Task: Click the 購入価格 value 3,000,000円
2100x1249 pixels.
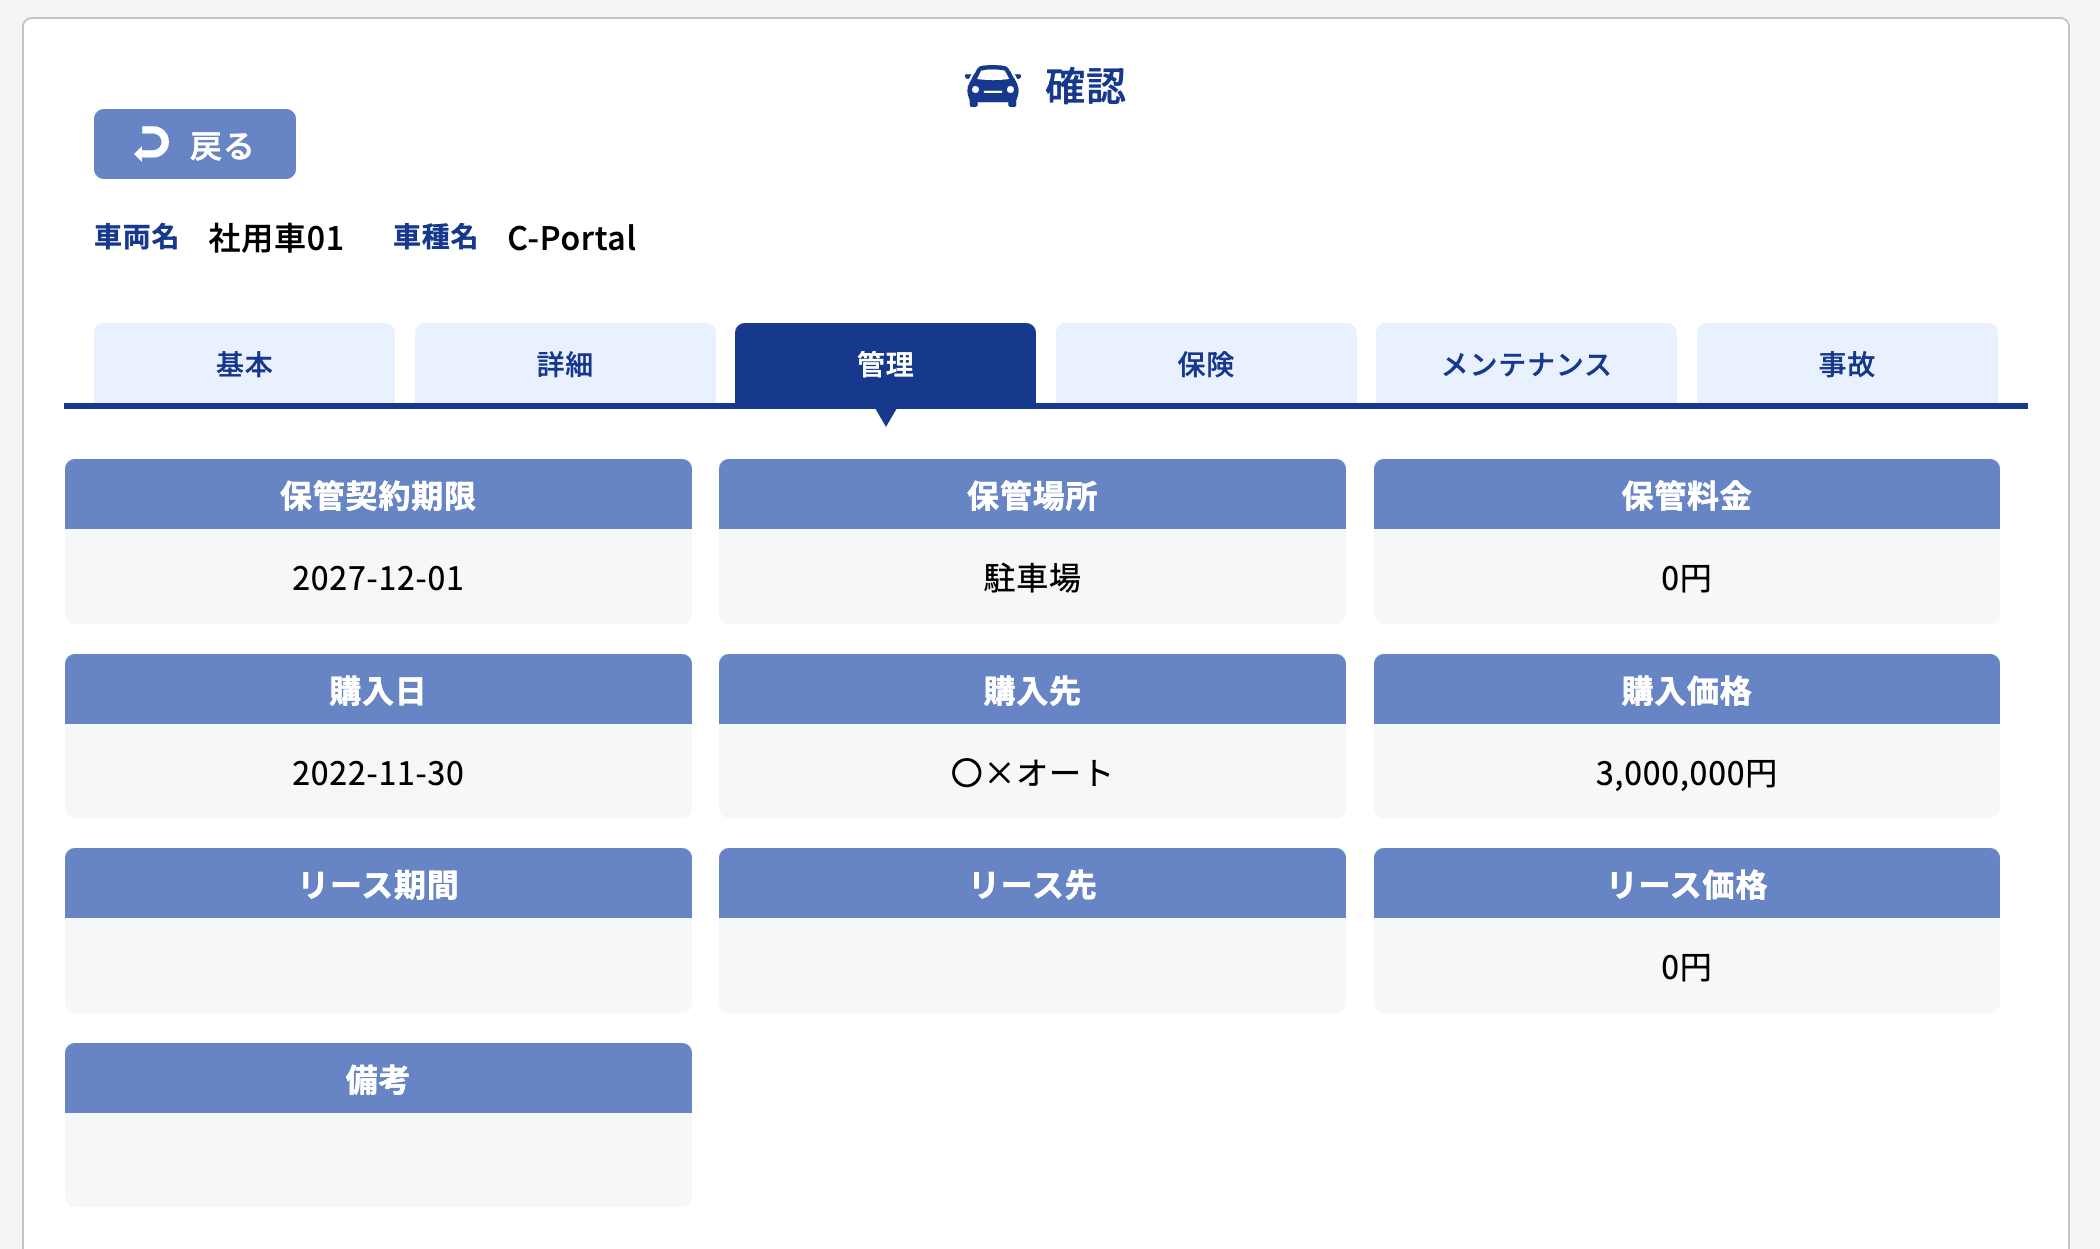Action: point(1686,773)
